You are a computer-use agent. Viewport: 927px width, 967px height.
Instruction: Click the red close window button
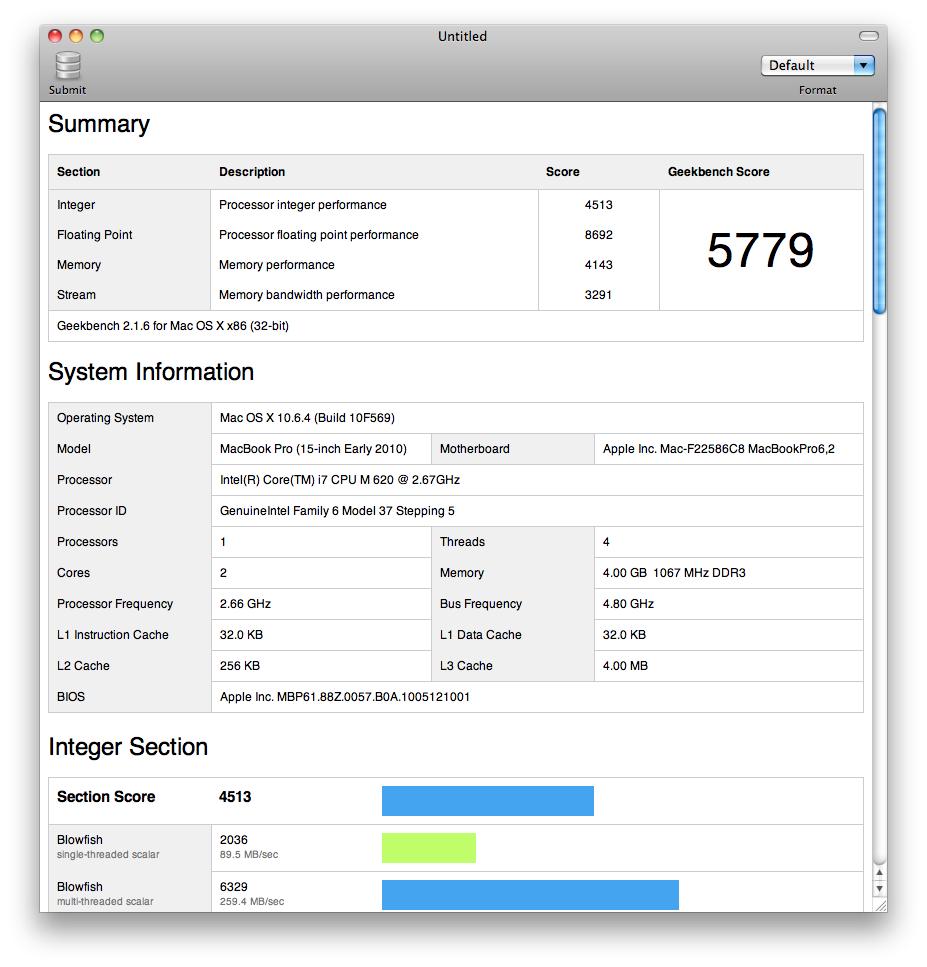pyautogui.click(x=56, y=36)
